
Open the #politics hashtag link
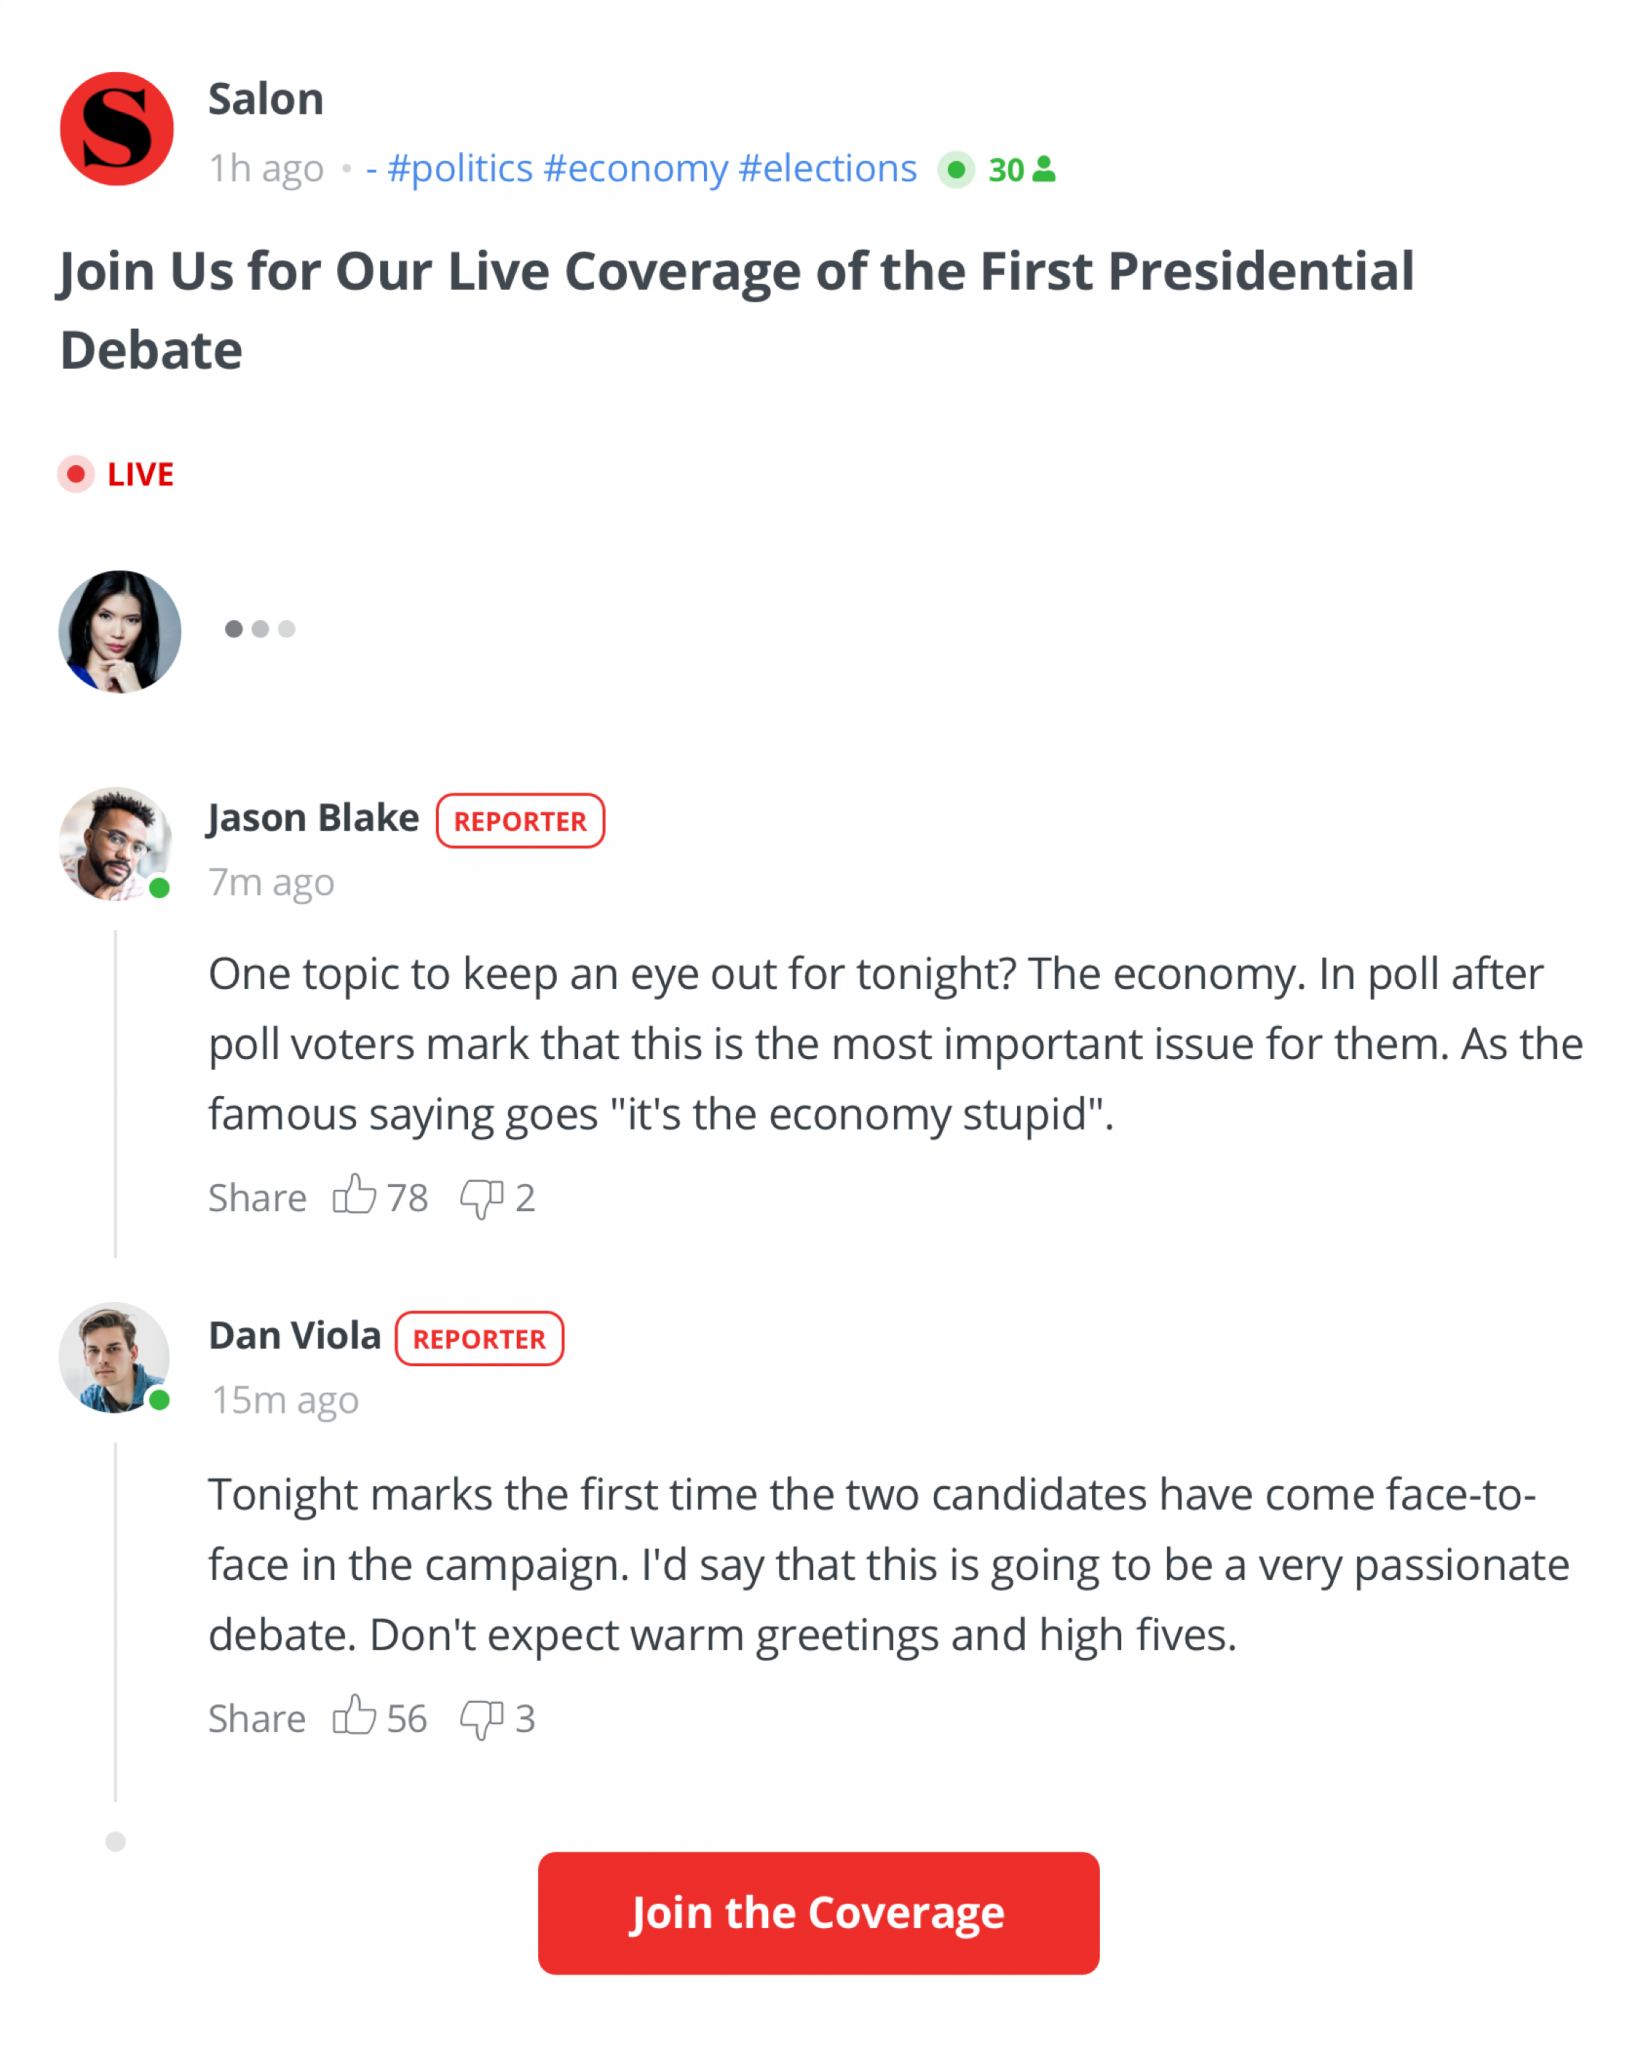click(460, 169)
